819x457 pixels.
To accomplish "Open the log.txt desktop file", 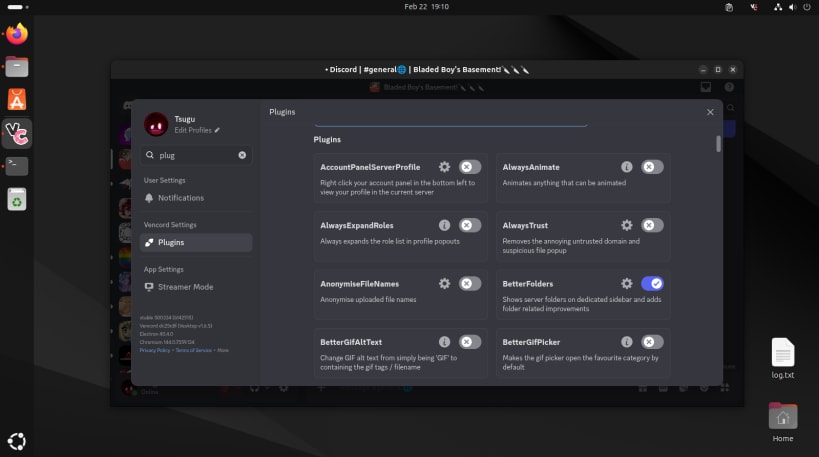I will coord(782,358).
